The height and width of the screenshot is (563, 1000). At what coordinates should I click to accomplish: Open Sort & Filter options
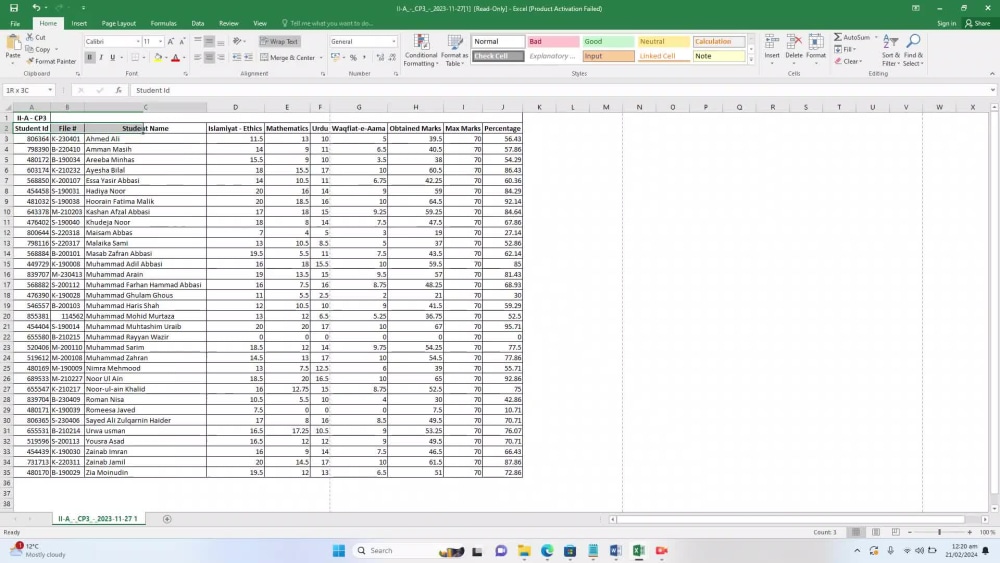[891, 50]
